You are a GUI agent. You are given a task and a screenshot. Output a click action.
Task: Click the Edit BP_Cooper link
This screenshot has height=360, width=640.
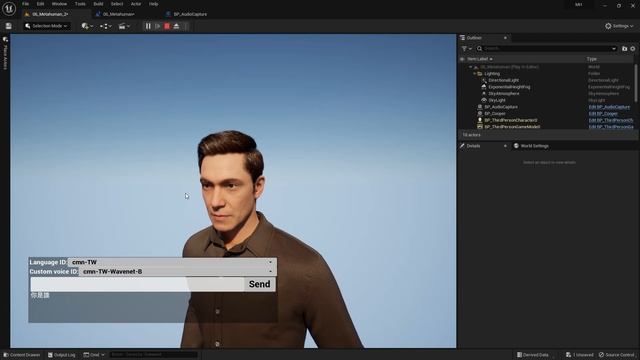click(603, 113)
